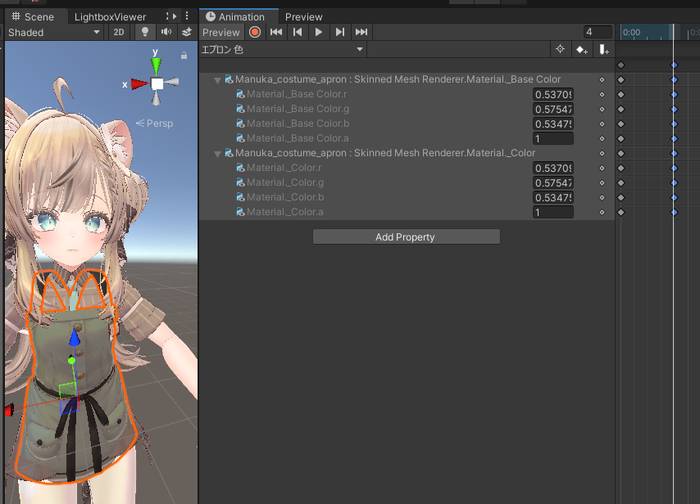This screenshot has width=700, height=504.
Task: Select blue keyframe on Base Color.g track
Action: coord(674,109)
